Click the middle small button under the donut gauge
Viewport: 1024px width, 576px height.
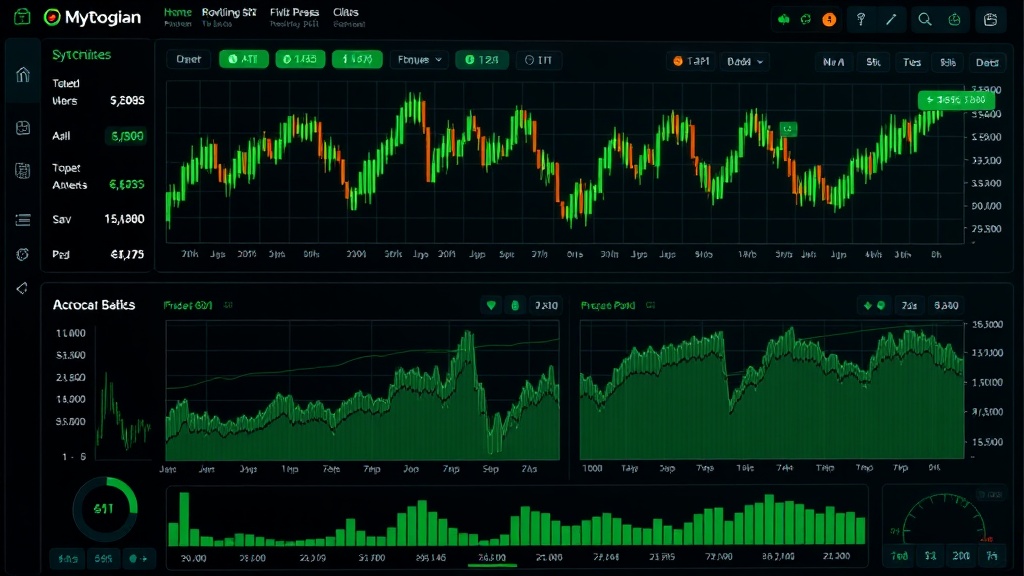(x=103, y=559)
